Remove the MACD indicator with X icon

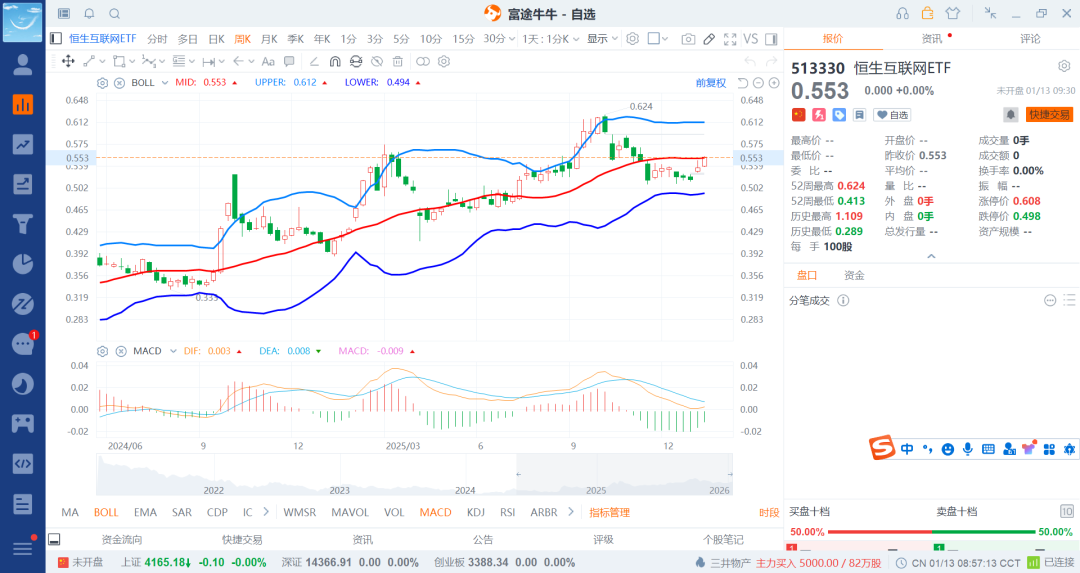tap(119, 351)
